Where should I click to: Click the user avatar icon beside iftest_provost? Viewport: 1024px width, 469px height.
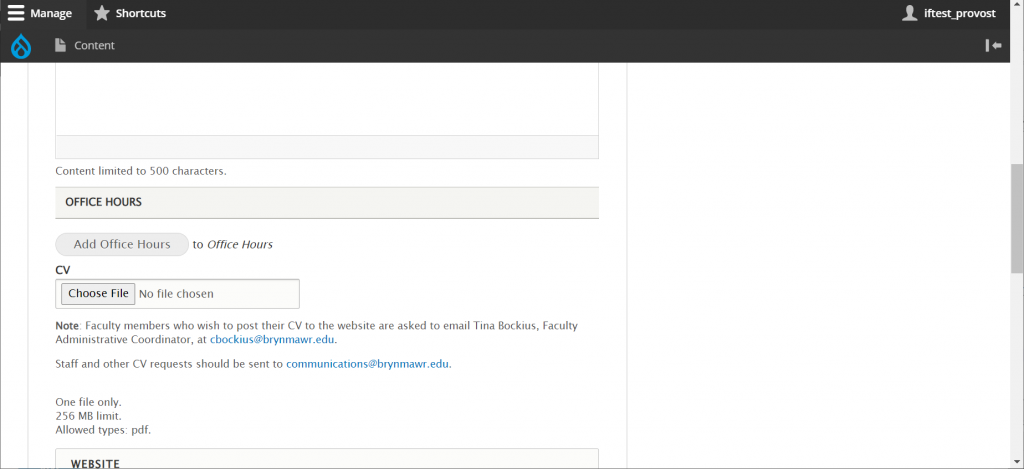click(910, 13)
